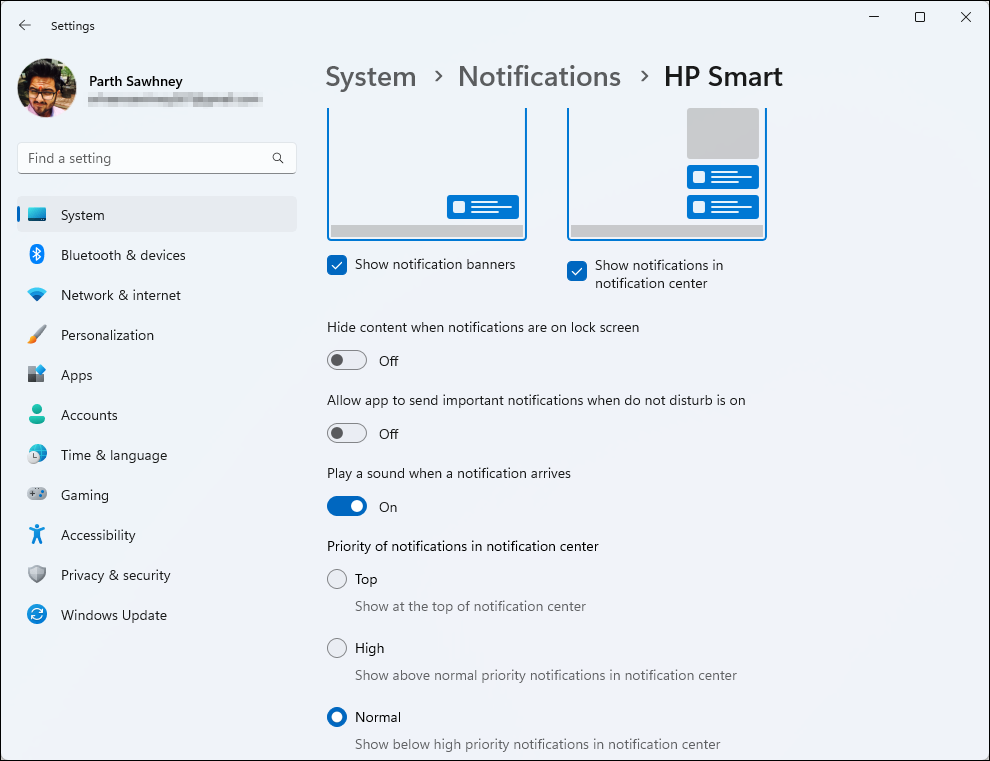Enable Hide content when notifications on lock screen
Image resolution: width=990 pixels, height=761 pixels.
coord(347,360)
